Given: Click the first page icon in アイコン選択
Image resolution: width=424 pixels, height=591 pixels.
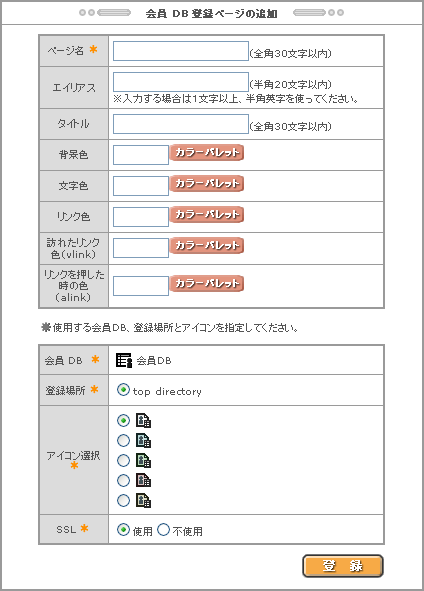Looking at the screenshot, I should click(x=143, y=421).
